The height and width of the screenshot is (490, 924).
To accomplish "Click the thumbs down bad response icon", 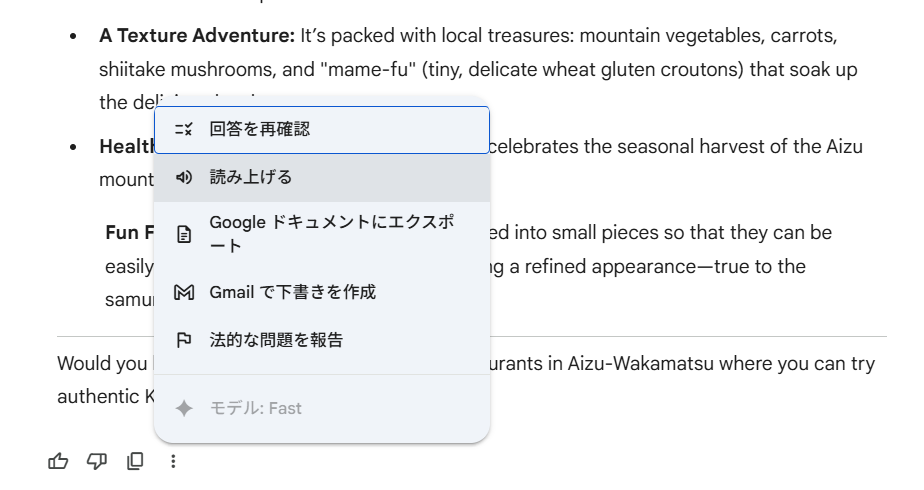I will point(97,461).
